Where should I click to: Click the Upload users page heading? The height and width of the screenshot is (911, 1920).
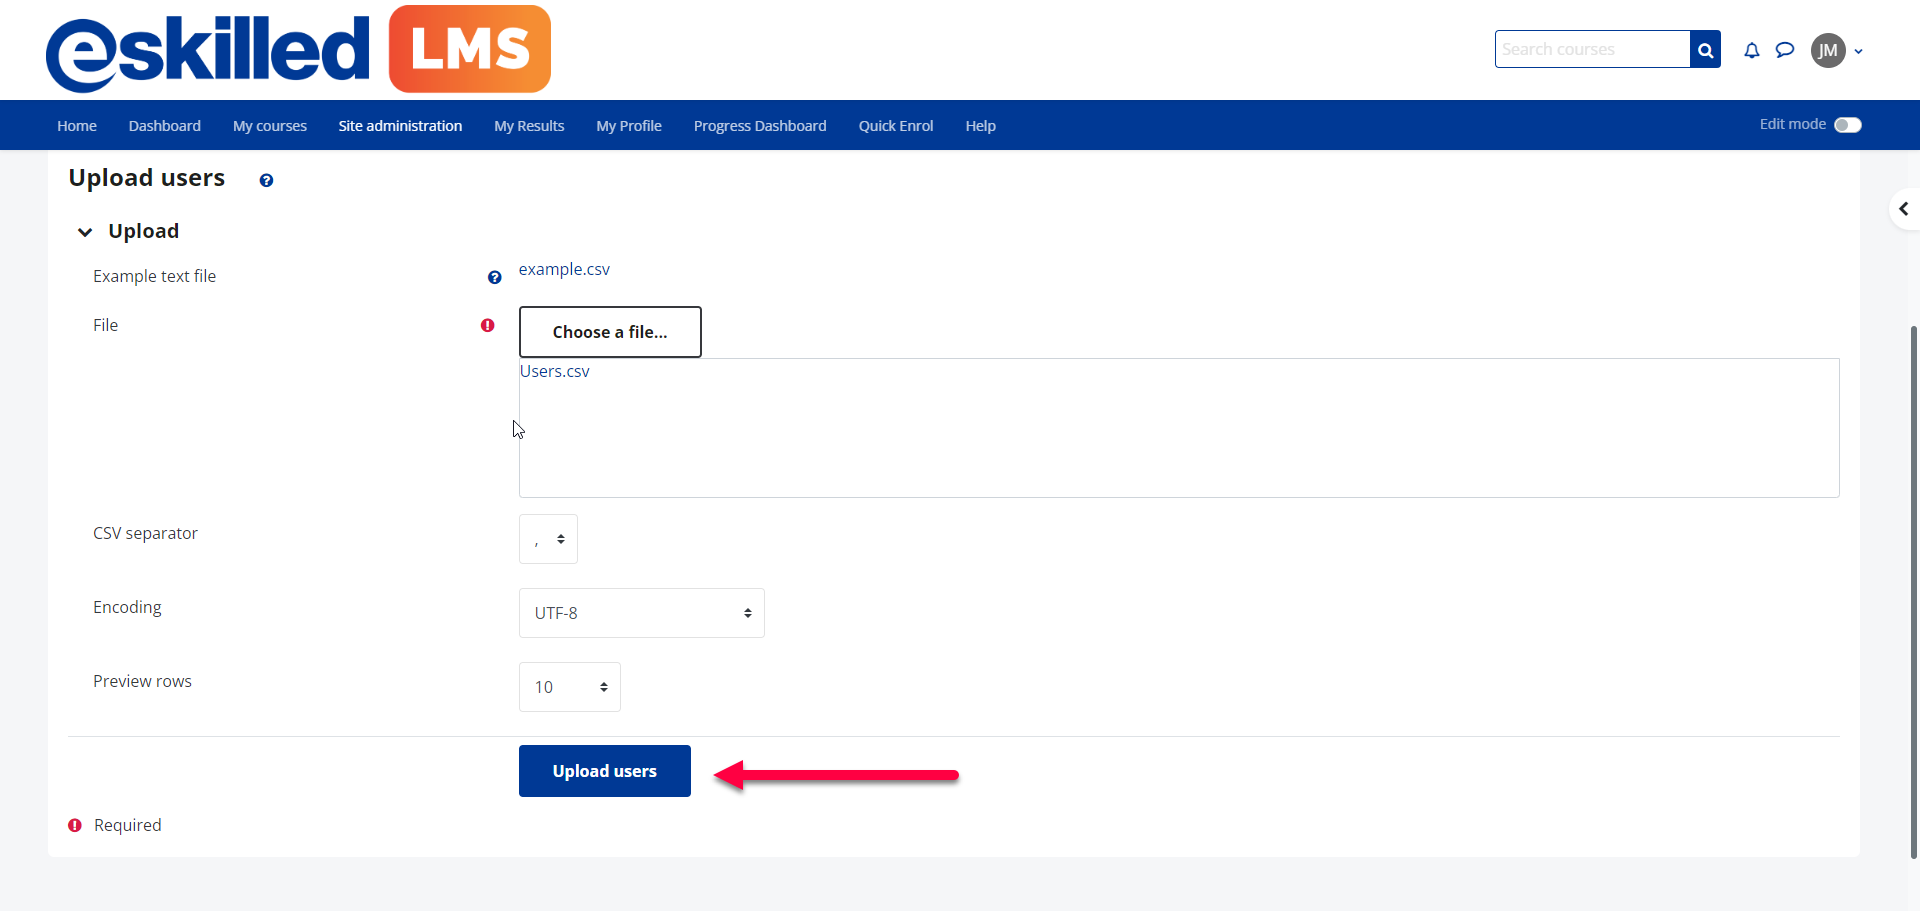tap(147, 178)
